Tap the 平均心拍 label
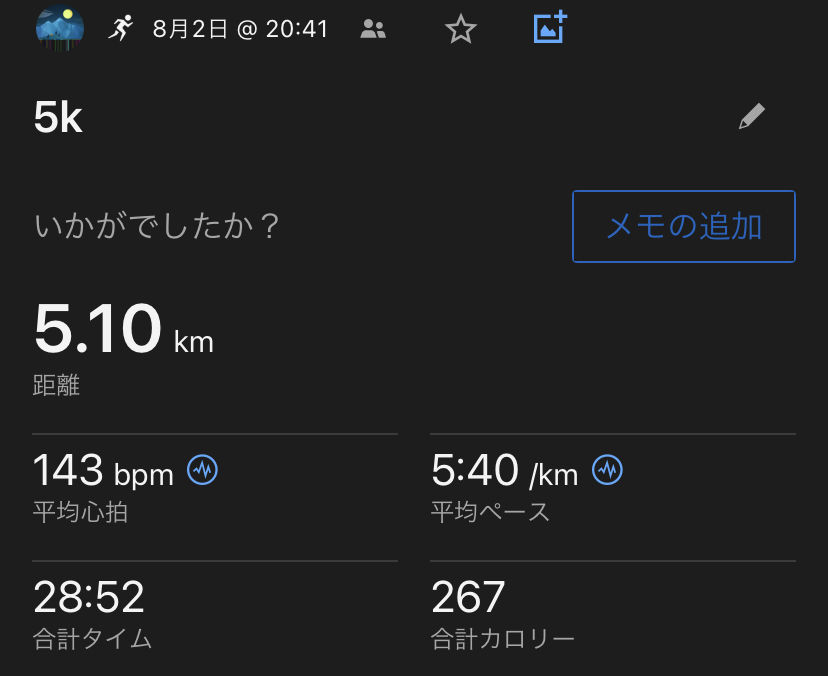Viewport: 828px width, 676px height. (x=81, y=513)
